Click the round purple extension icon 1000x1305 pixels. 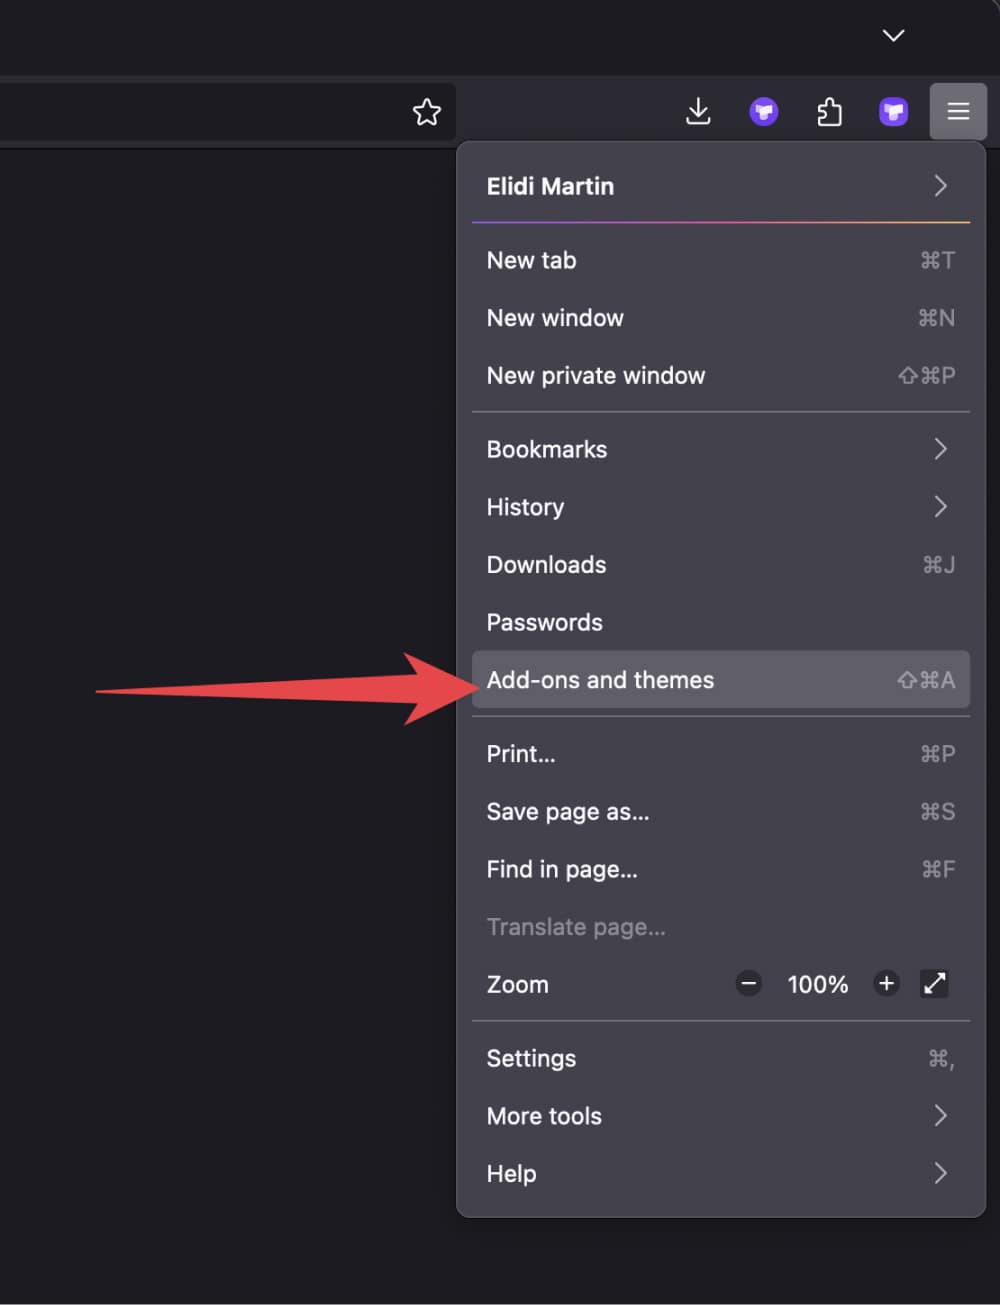point(764,112)
